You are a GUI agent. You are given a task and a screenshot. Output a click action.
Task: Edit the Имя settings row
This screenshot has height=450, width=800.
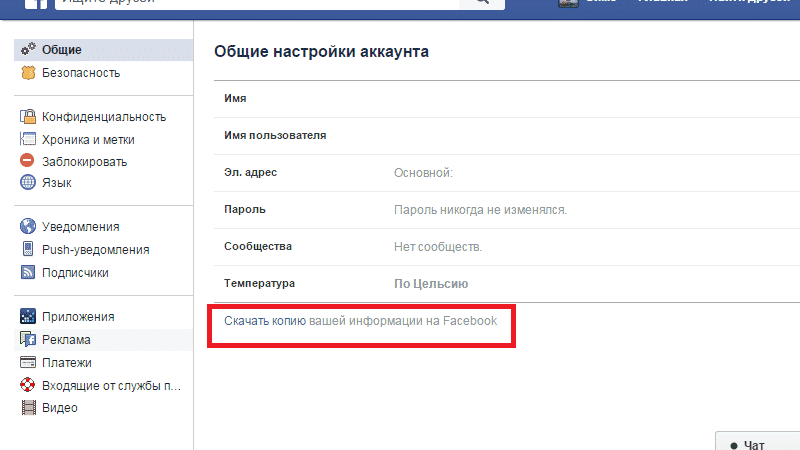click(507, 98)
